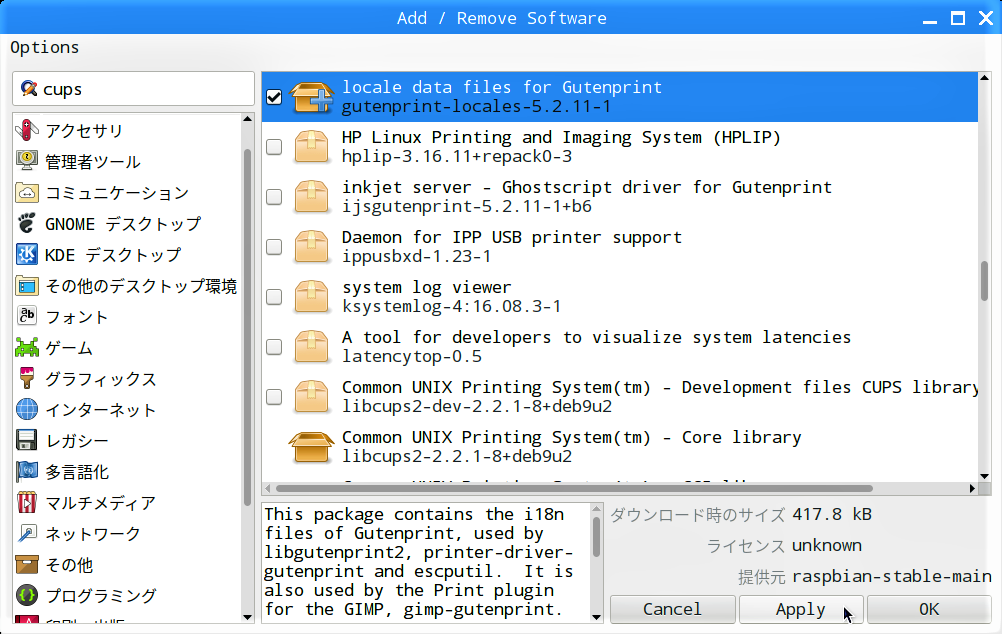Click the installed libcups2 Core library icon
1002x634 pixels.
(311, 447)
